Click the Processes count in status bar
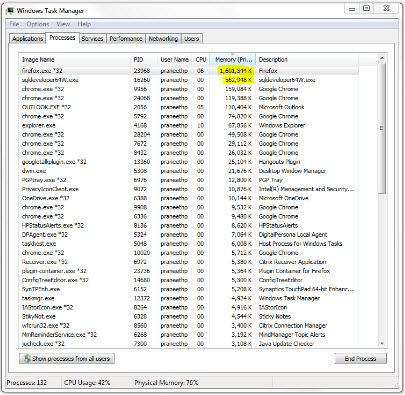 [x=27, y=382]
